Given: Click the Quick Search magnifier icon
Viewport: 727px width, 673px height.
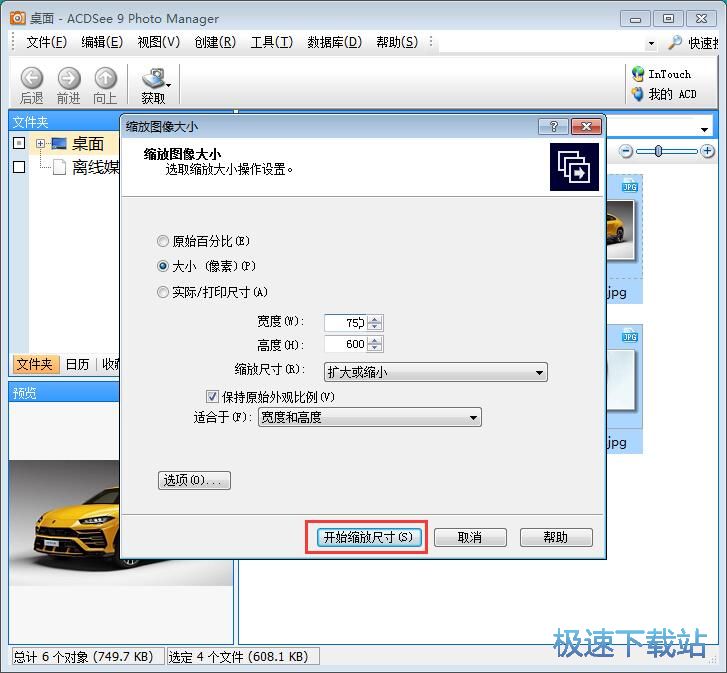Looking at the screenshot, I should [x=675, y=43].
